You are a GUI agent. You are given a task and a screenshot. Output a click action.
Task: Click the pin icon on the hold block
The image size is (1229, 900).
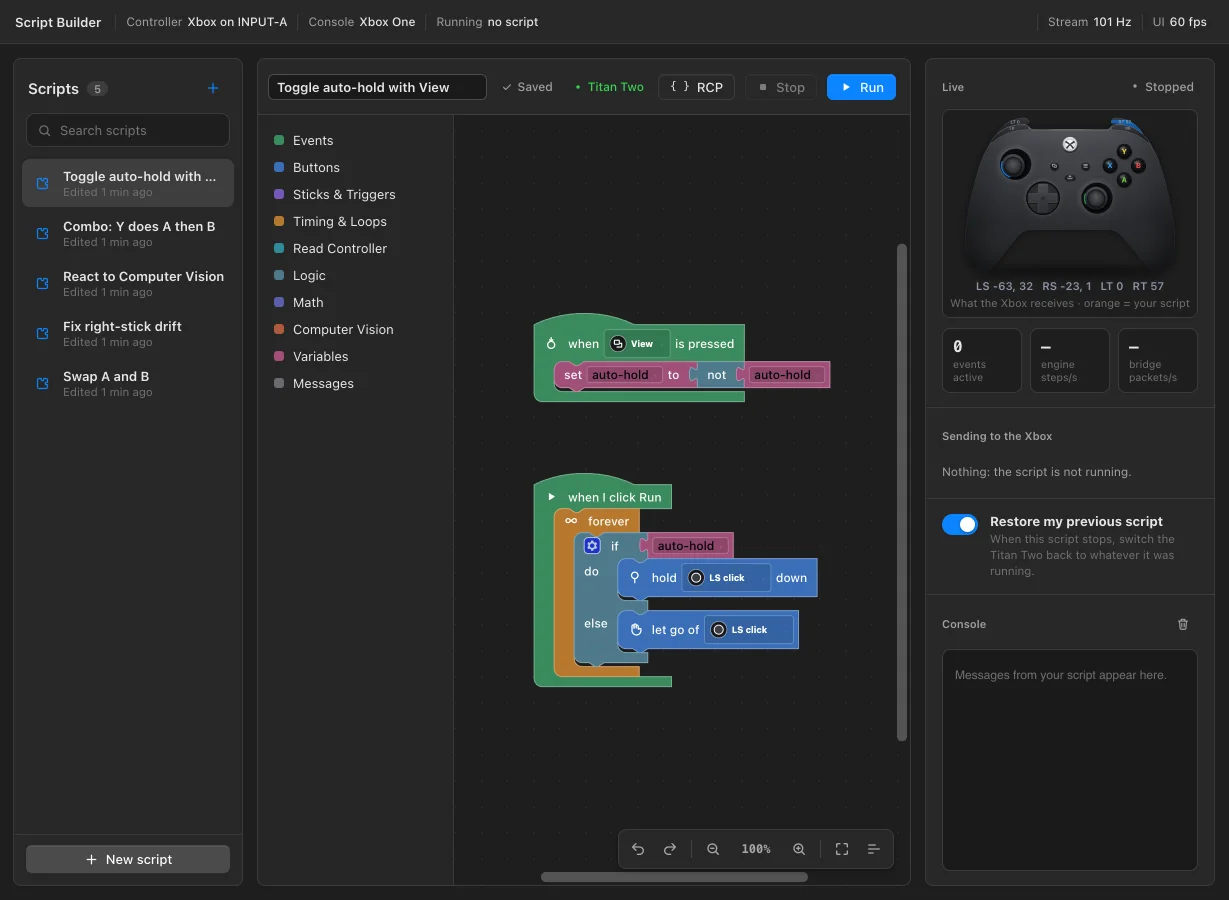634,577
